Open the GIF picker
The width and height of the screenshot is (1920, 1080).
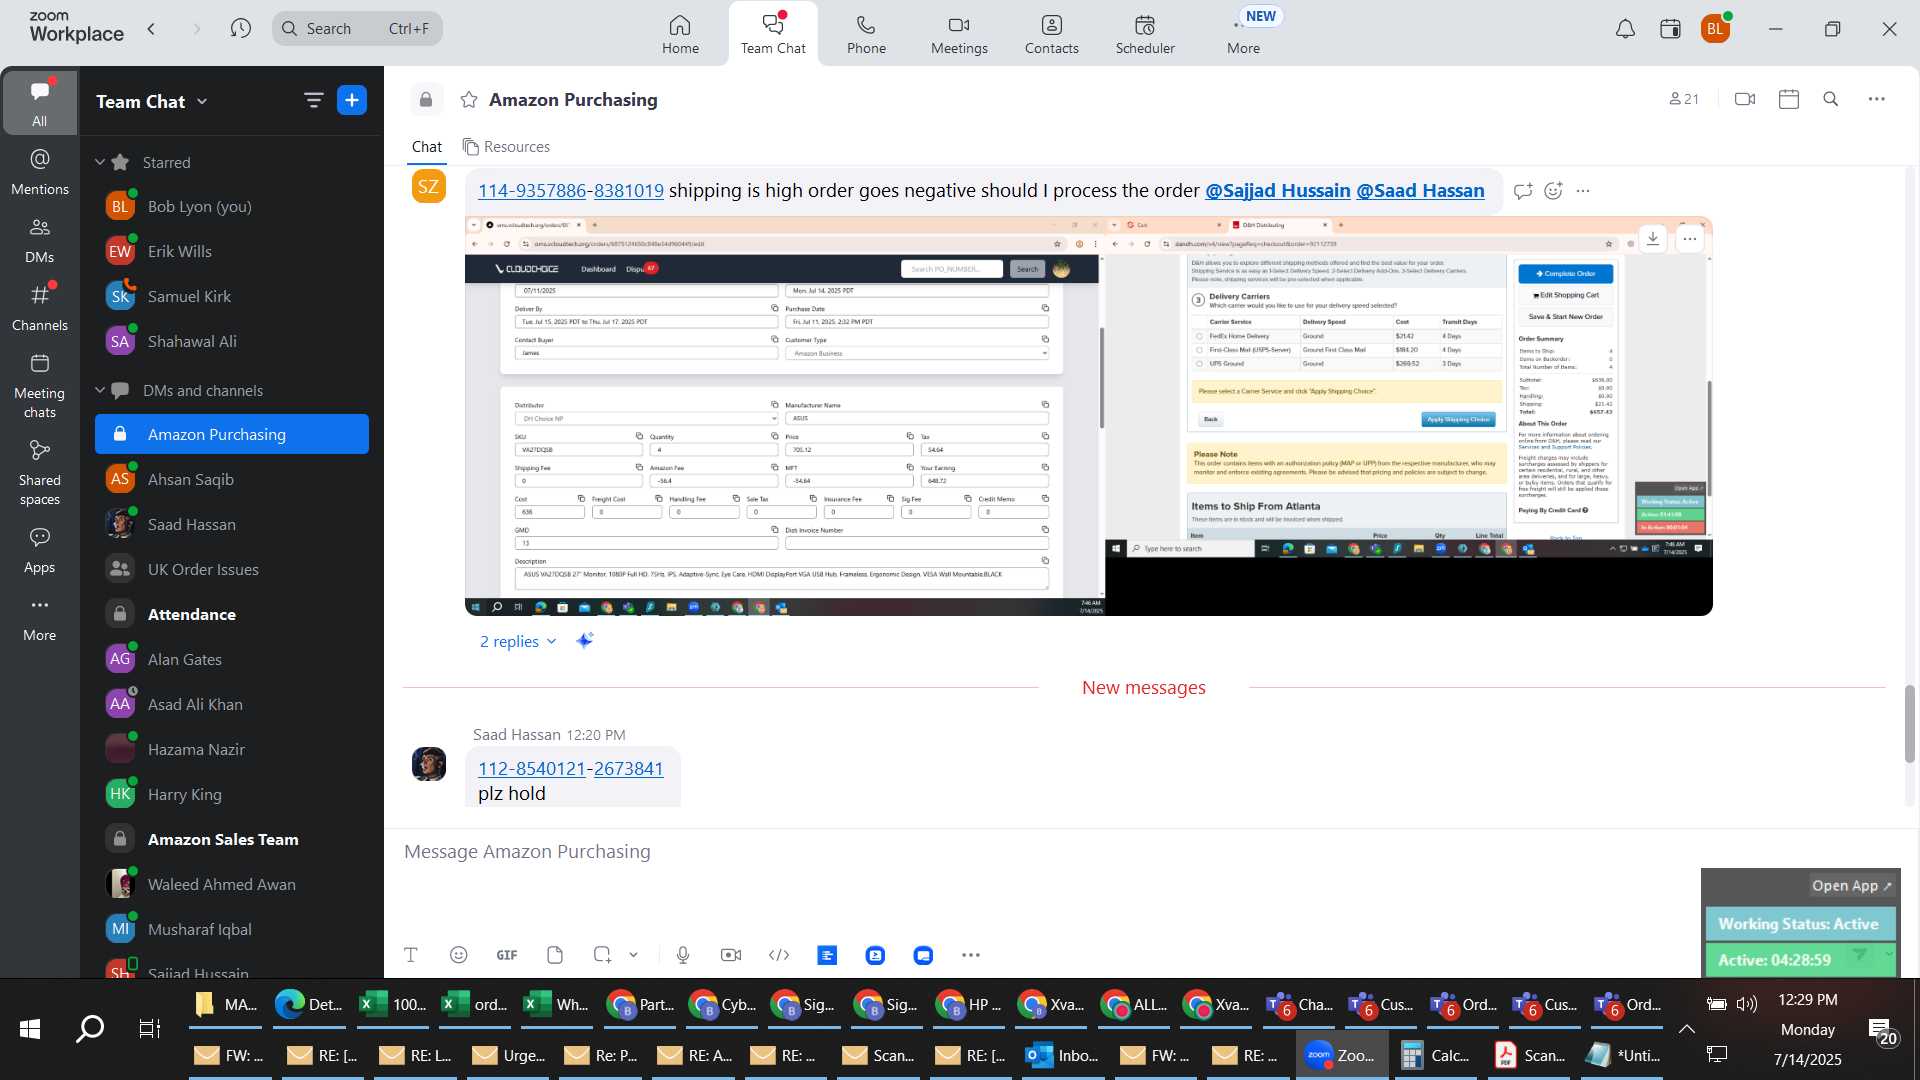pos(507,955)
